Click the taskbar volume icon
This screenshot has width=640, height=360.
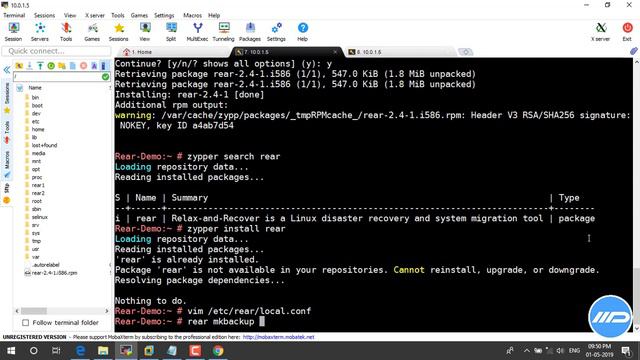560,351
